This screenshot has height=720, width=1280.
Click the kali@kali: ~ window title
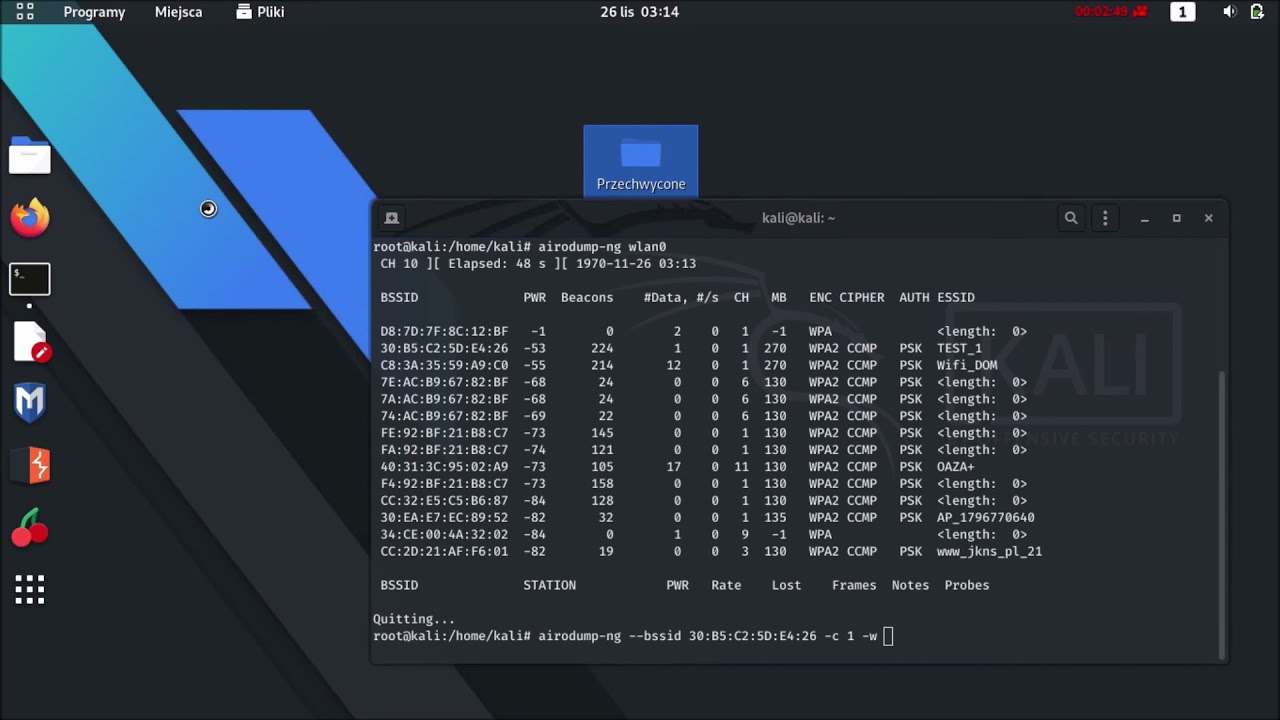pyautogui.click(x=798, y=218)
